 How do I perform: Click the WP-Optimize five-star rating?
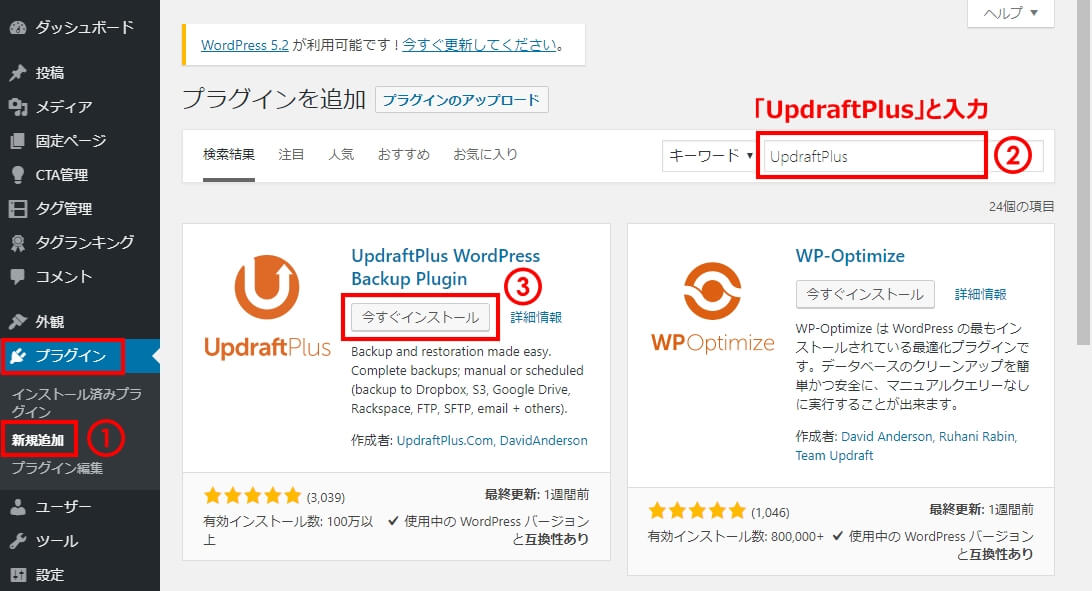696,511
